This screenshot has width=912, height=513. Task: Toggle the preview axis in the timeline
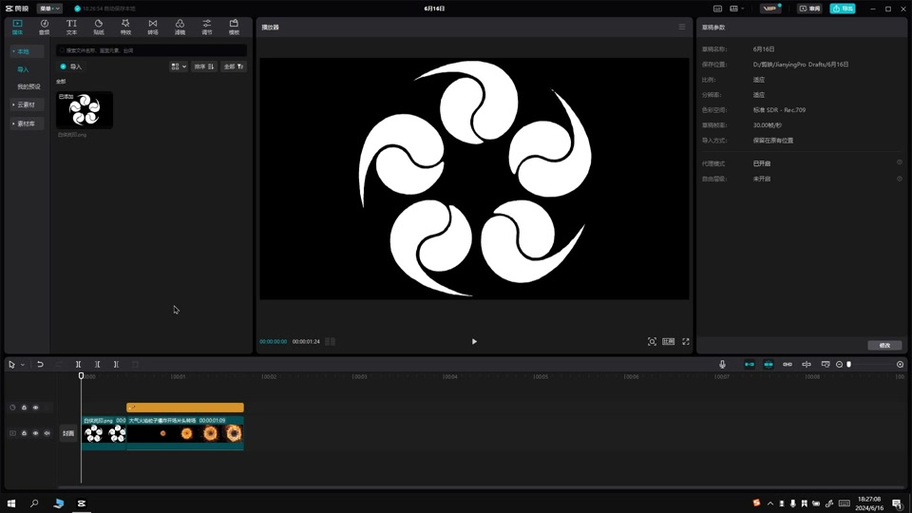pyautogui.click(x=806, y=365)
